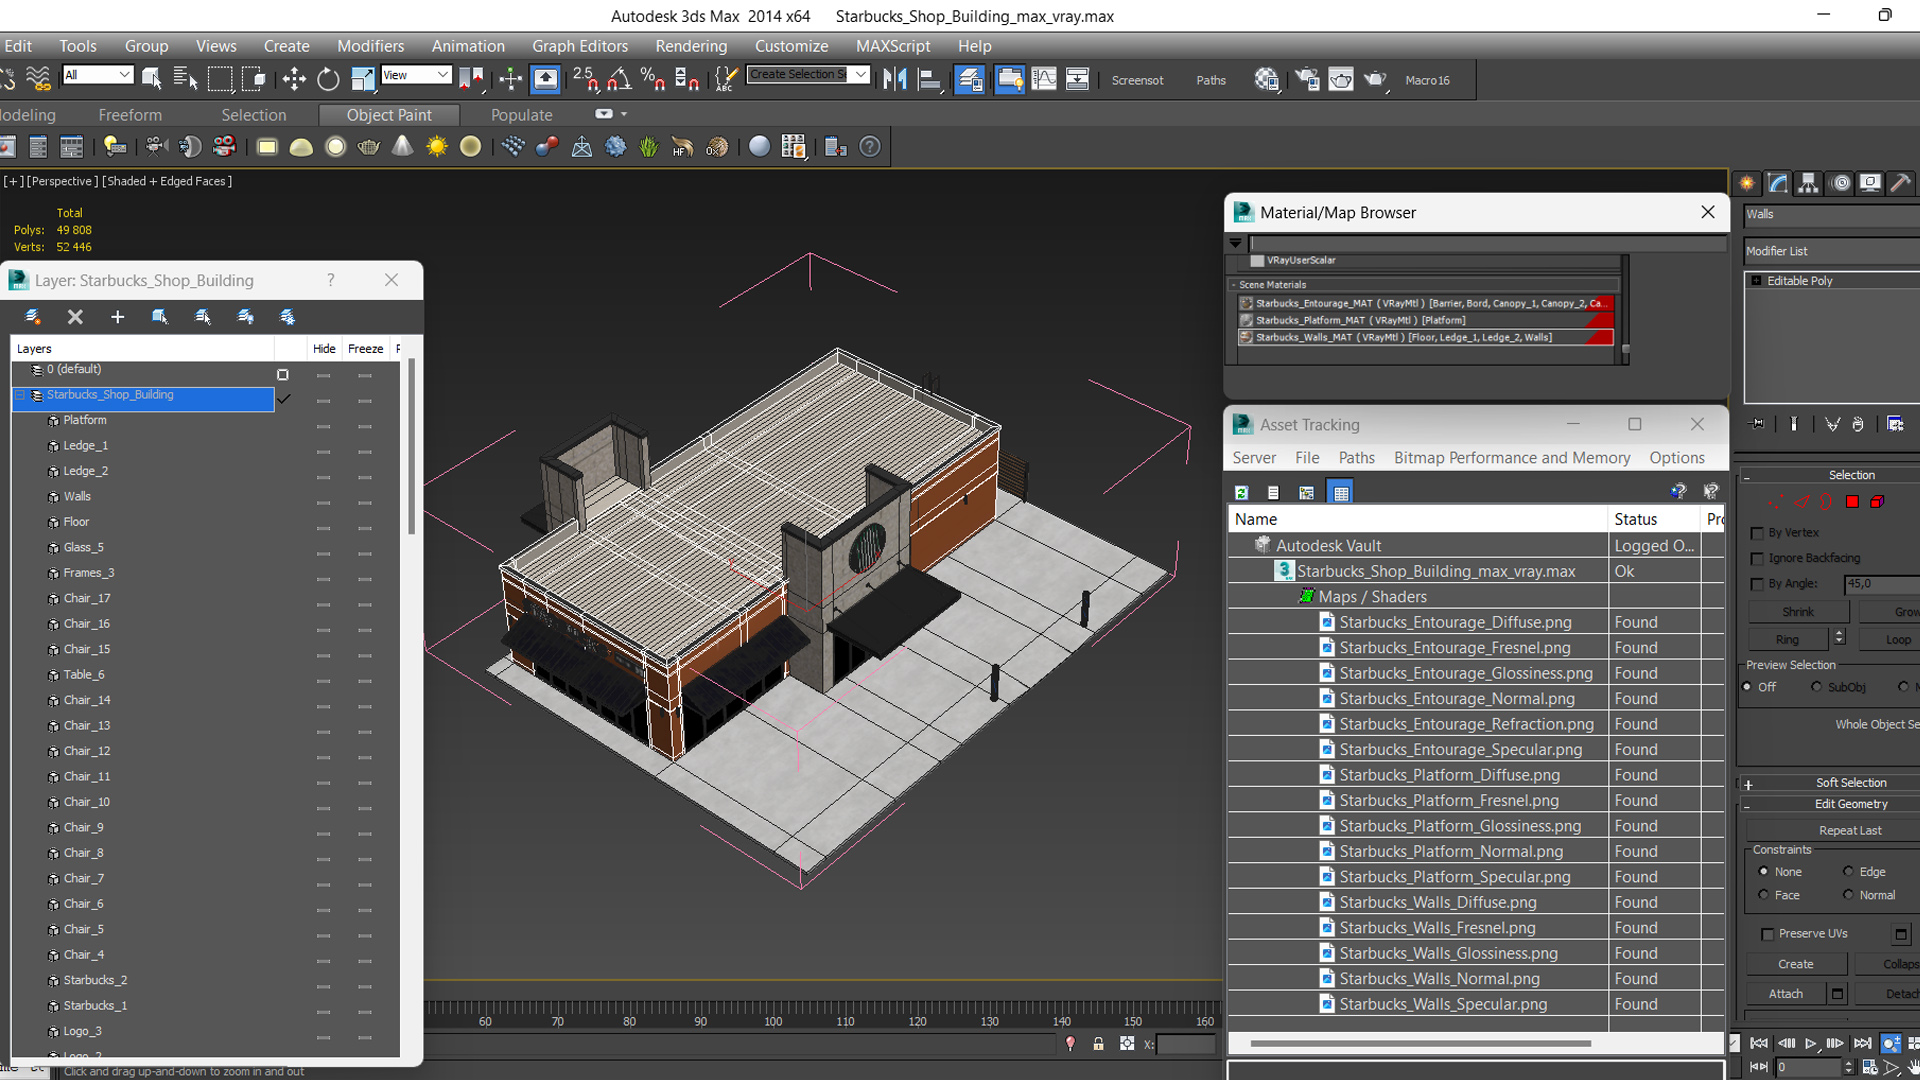Toggle current layer check for Starbucks_Shop_Building
Image resolution: width=1920 pixels, height=1080 pixels.
point(284,398)
